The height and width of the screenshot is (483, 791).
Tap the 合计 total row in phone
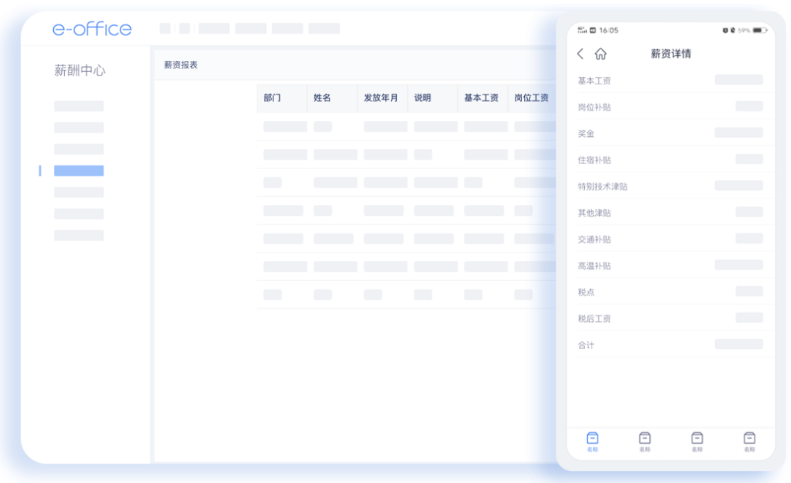[x=670, y=345]
